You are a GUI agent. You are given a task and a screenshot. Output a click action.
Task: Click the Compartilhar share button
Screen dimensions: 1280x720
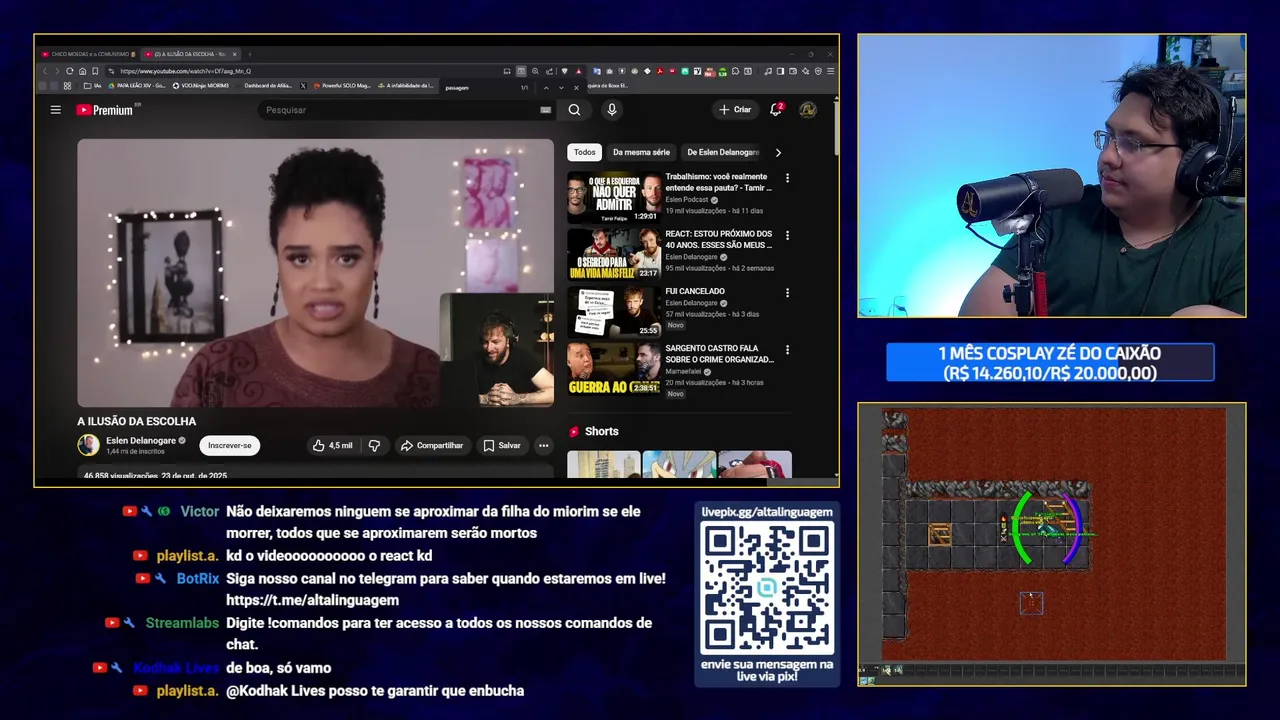[x=432, y=446]
